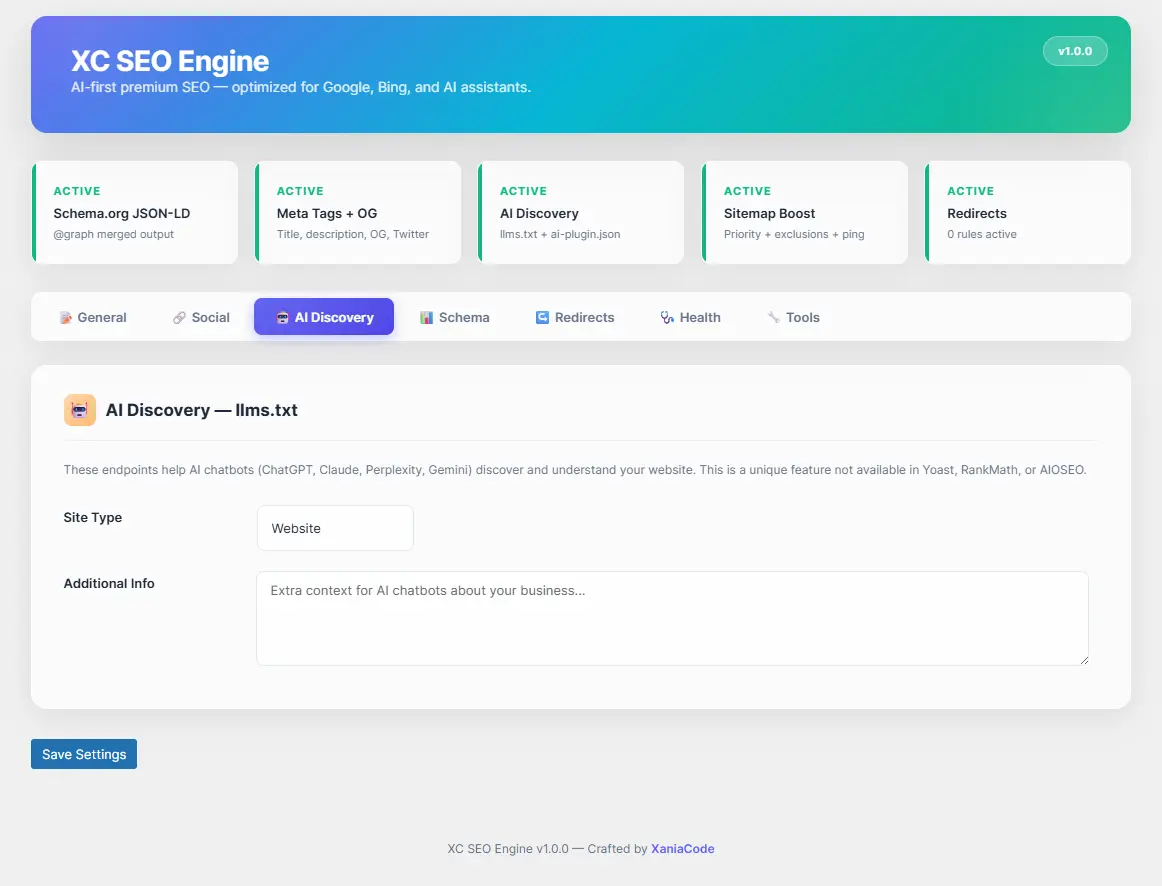The image size is (1162, 886).
Task: Click the resize handle on Additional Info textarea
Action: (x=1084, y=660)
